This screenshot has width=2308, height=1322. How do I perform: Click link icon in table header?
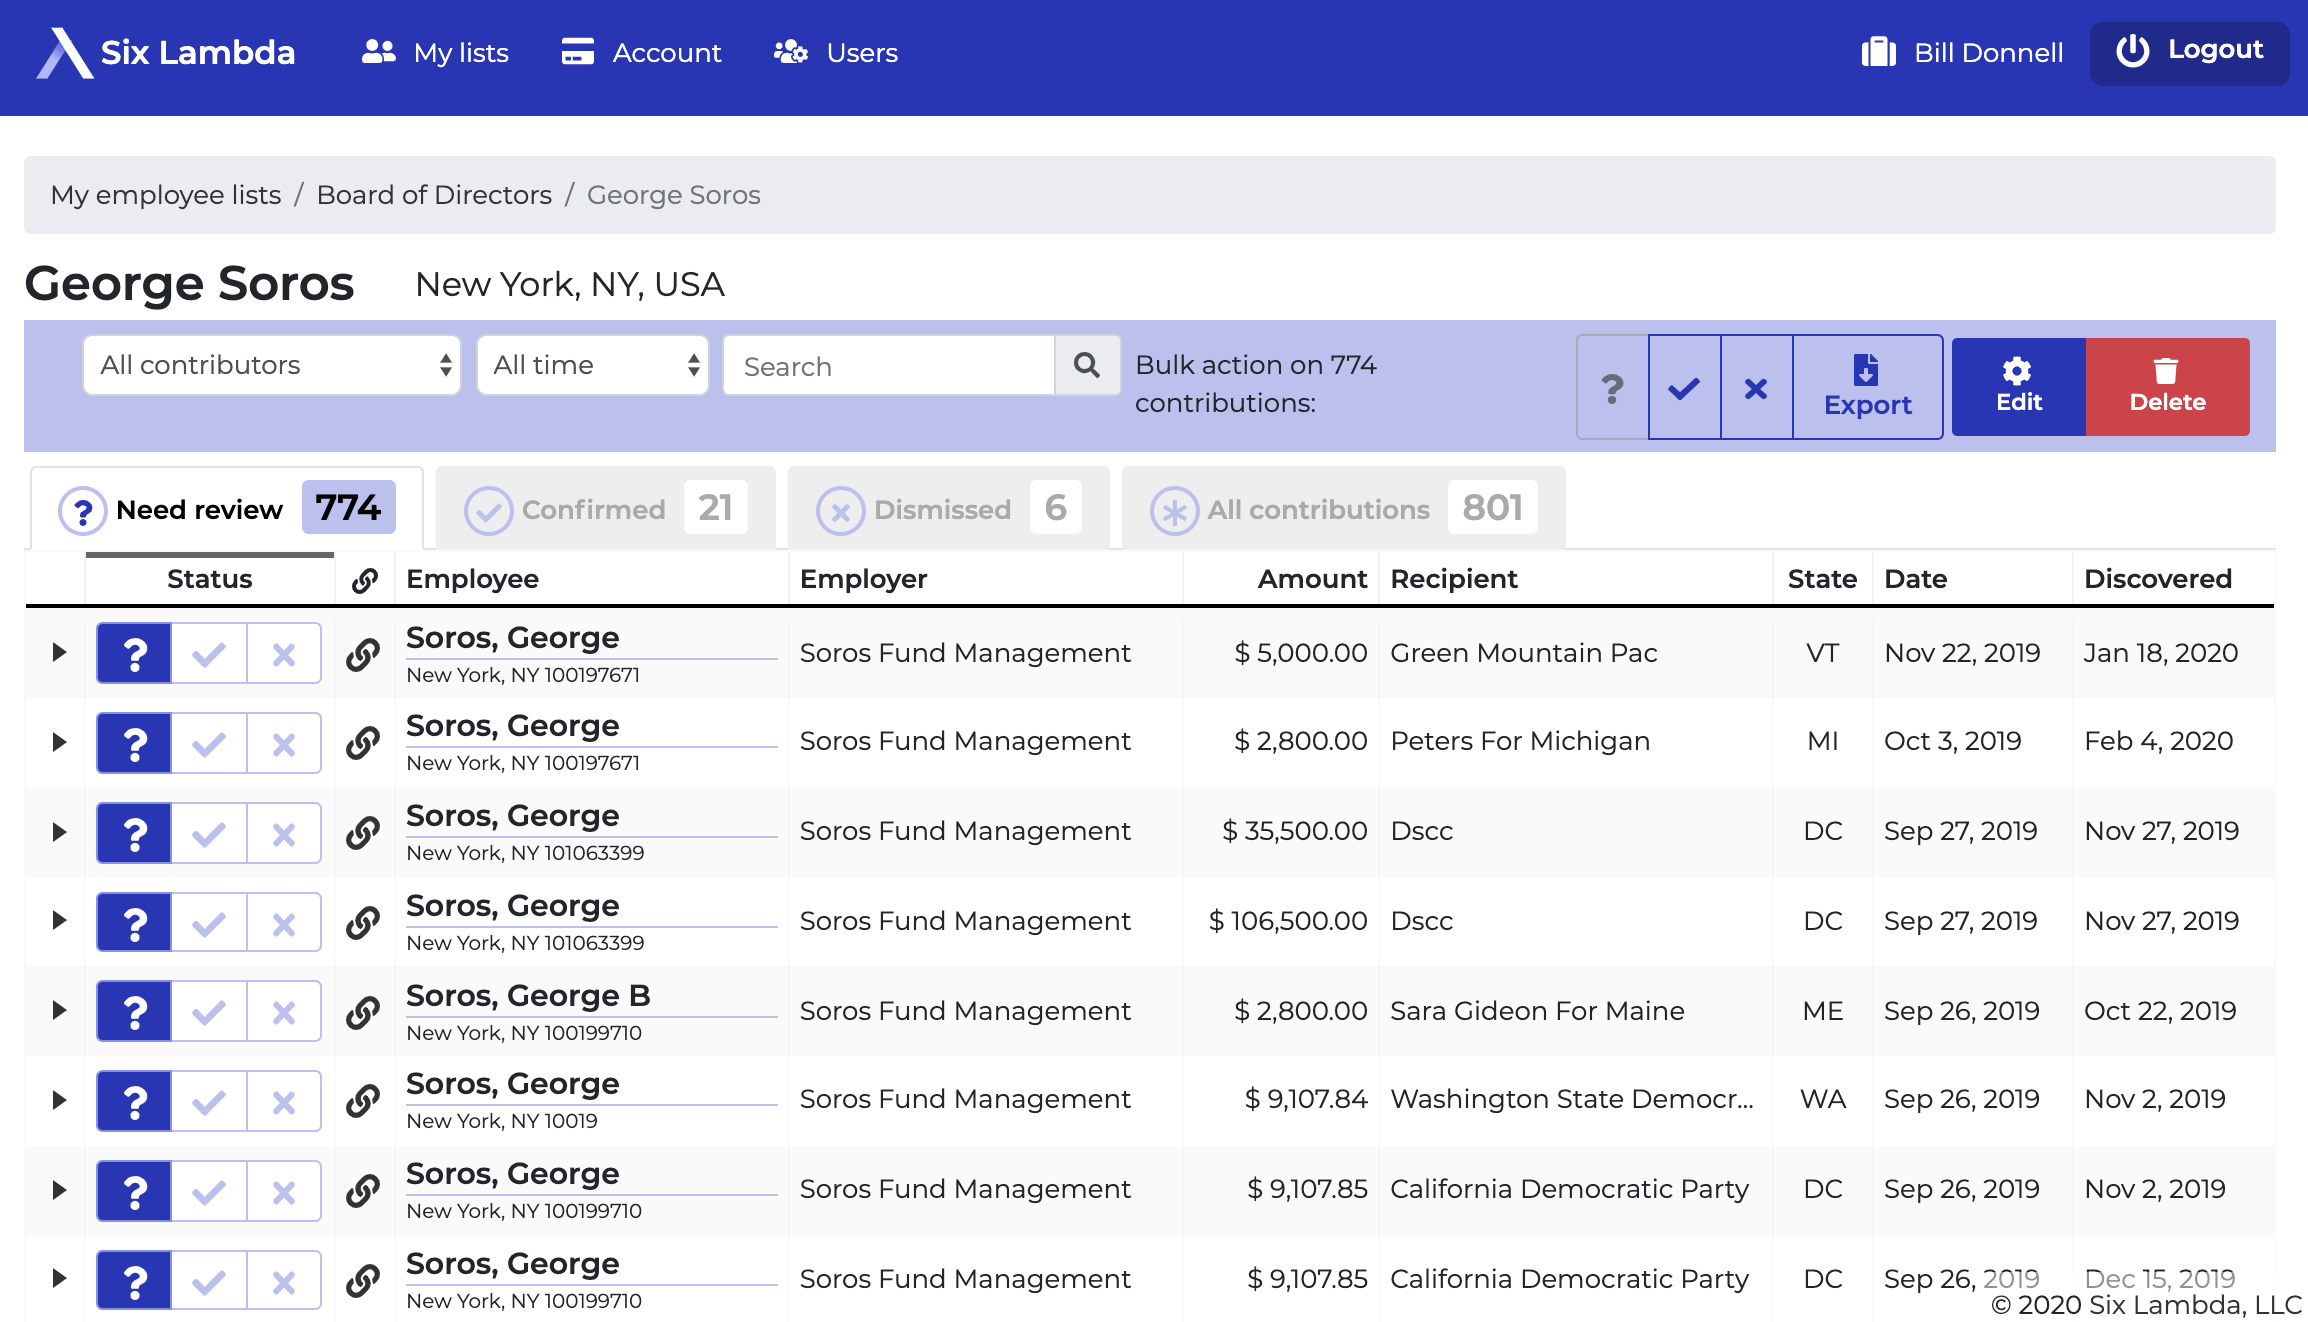[x=364, y=580]
